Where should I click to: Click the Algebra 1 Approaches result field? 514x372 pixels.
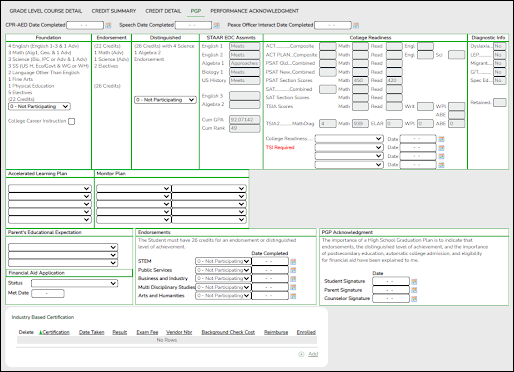point(245,63)
